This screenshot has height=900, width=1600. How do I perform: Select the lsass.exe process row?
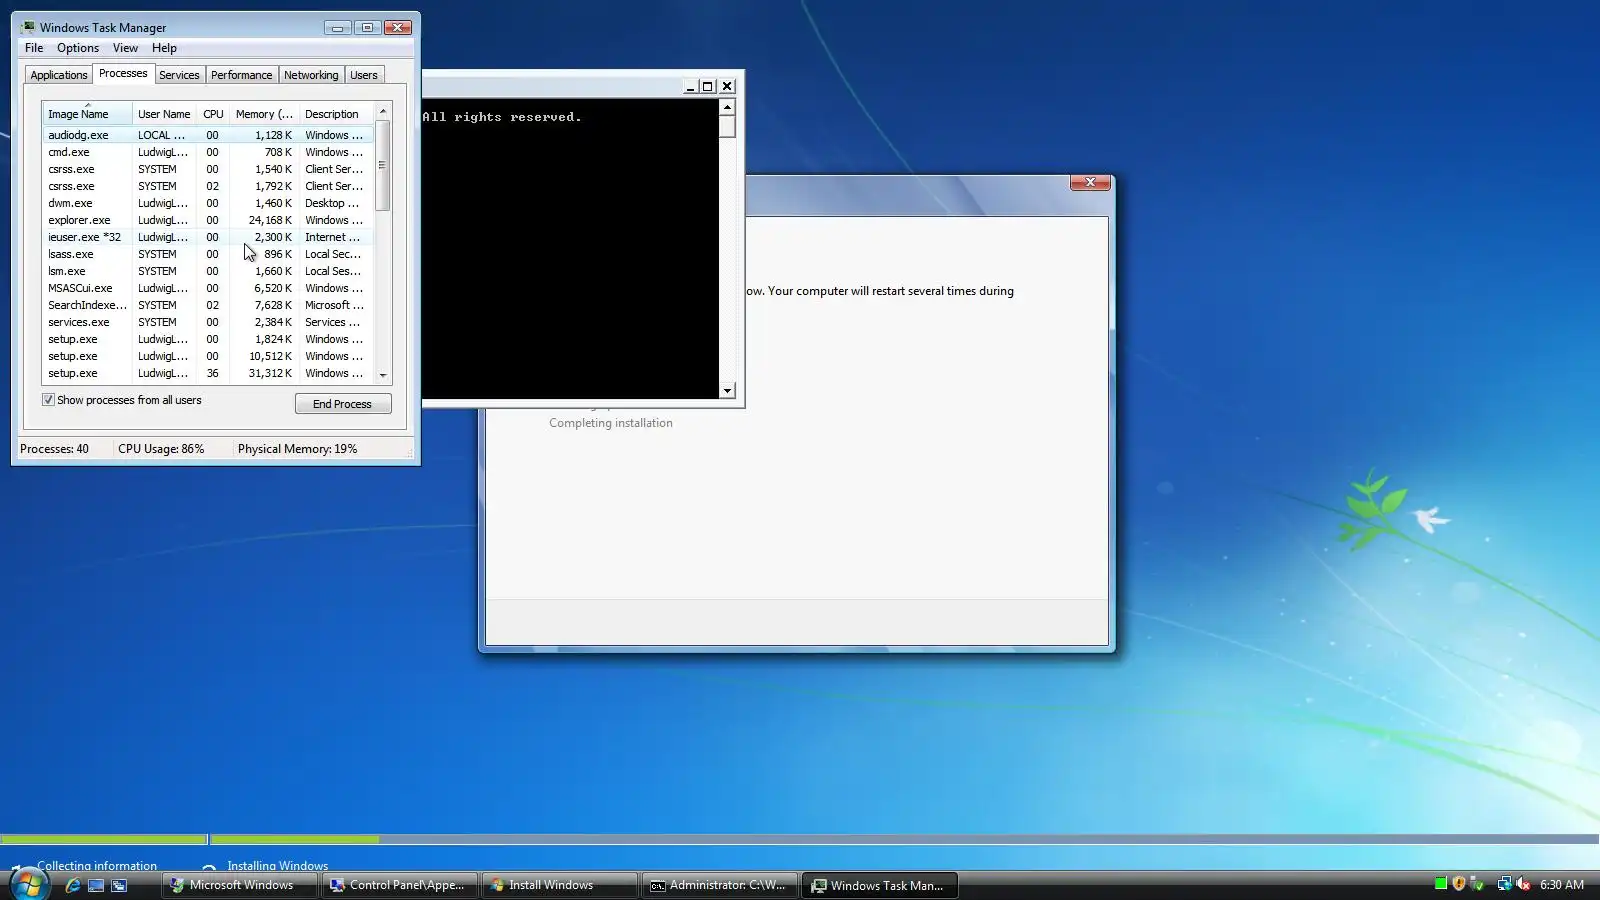pos(208,254)
